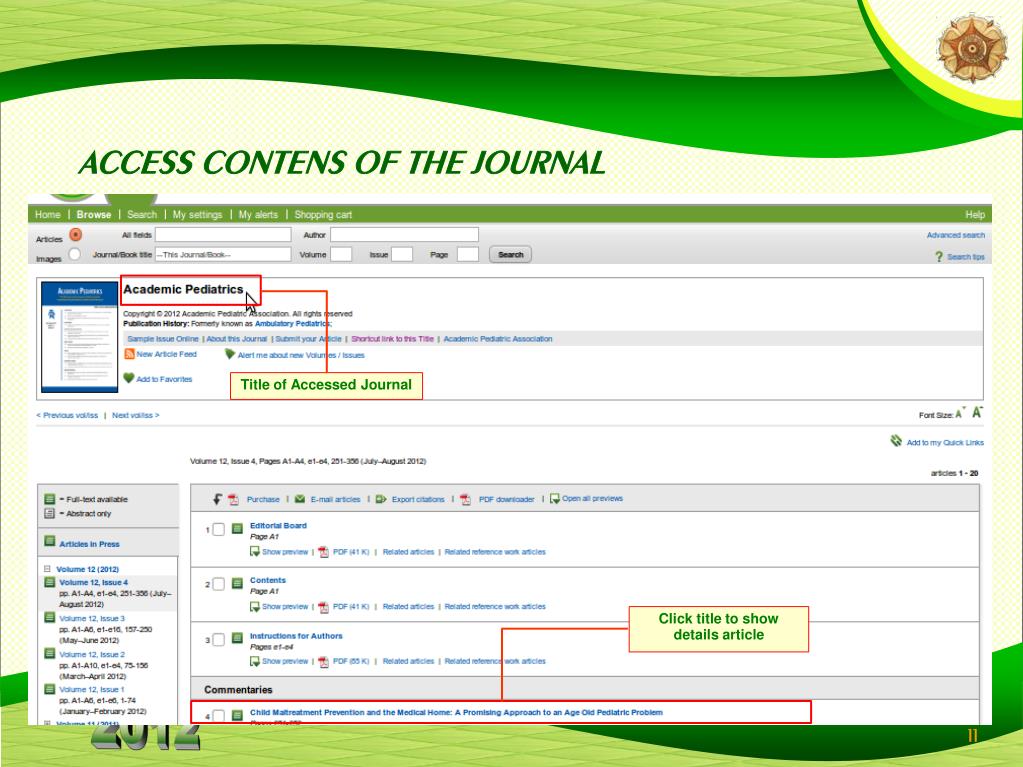Open the Editorial Board article title
The height and width of the screenshot is (767, 1023).
point(278,526)
